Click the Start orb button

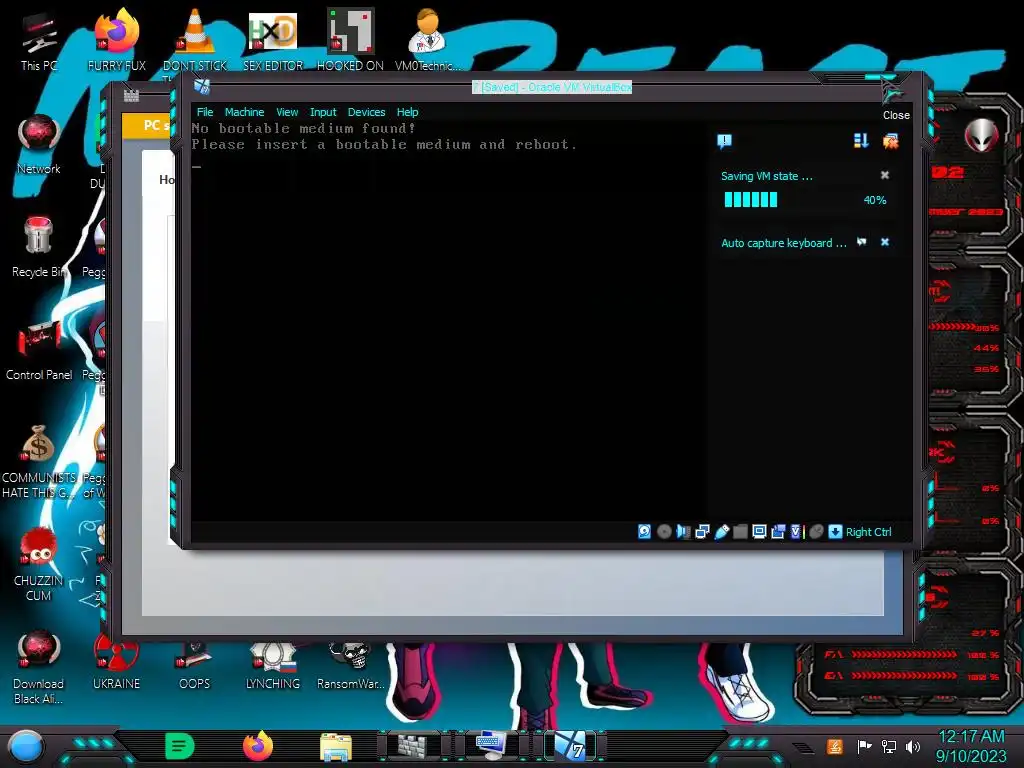26,747
